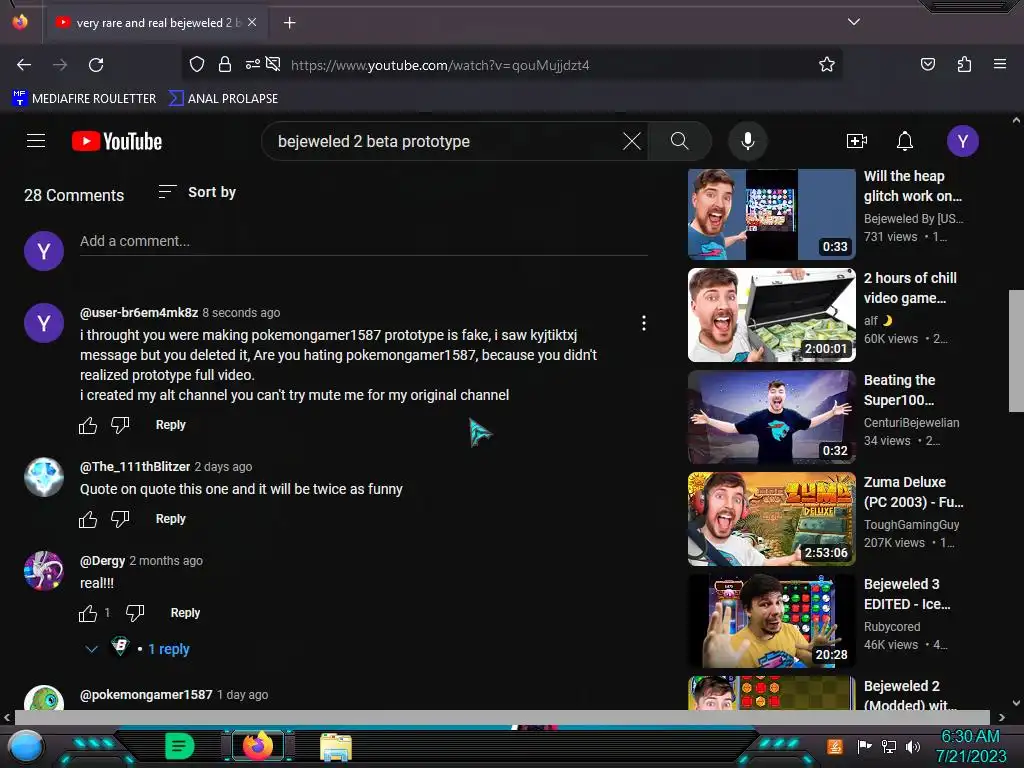
Task: Open a new browser tab
Action: coord(289,23)
